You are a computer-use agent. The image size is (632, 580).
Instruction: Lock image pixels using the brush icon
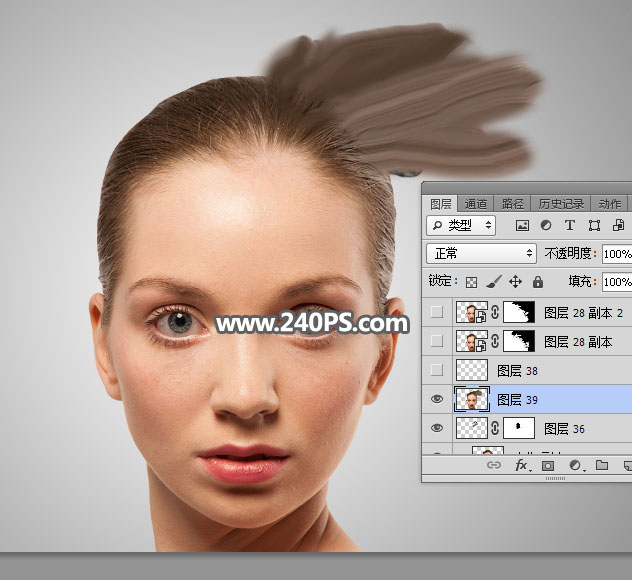(x=494, y=282)
